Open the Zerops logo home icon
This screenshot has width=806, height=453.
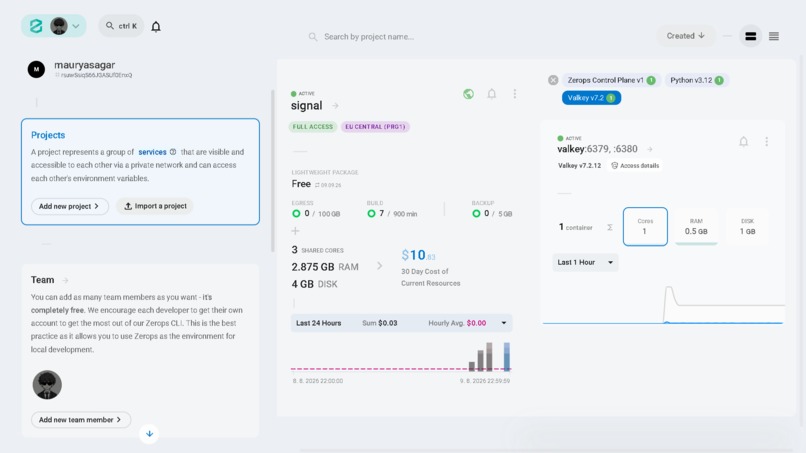coord(35,26)
